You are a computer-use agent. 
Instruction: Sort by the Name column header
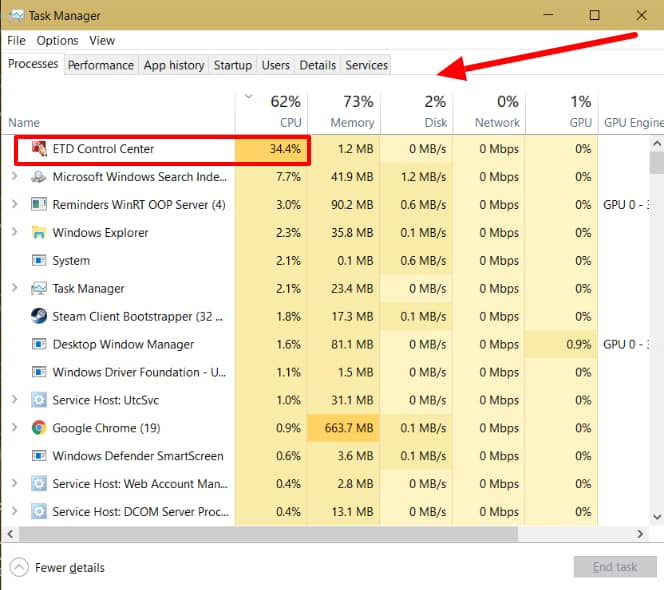click(x=119, y=112)
